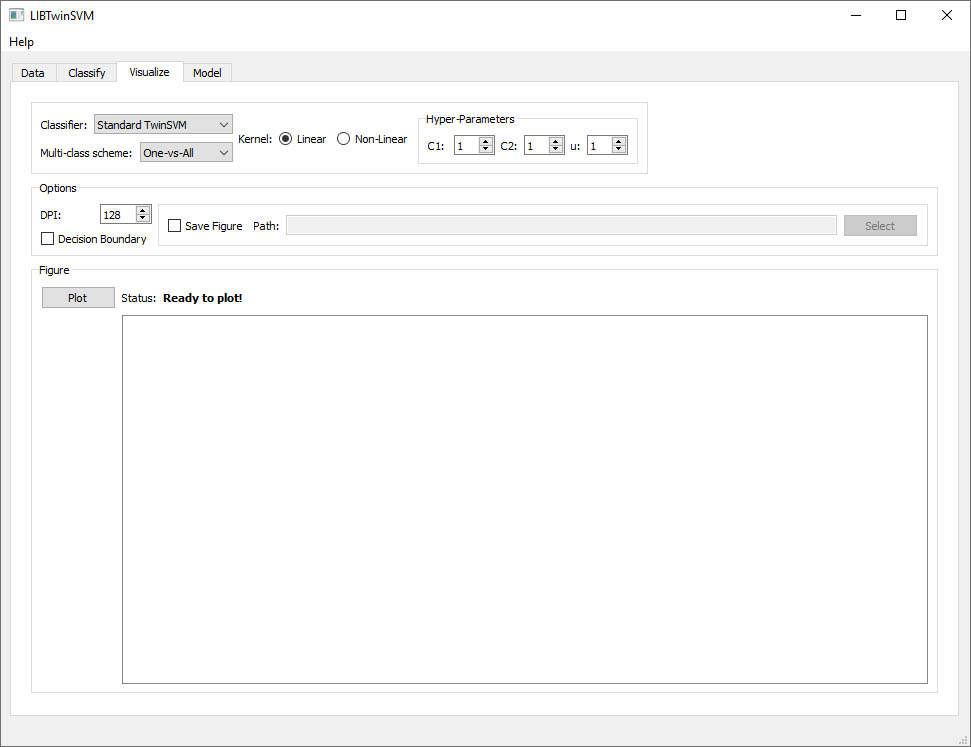Switch to the Data tab

(x=33, y=73)
